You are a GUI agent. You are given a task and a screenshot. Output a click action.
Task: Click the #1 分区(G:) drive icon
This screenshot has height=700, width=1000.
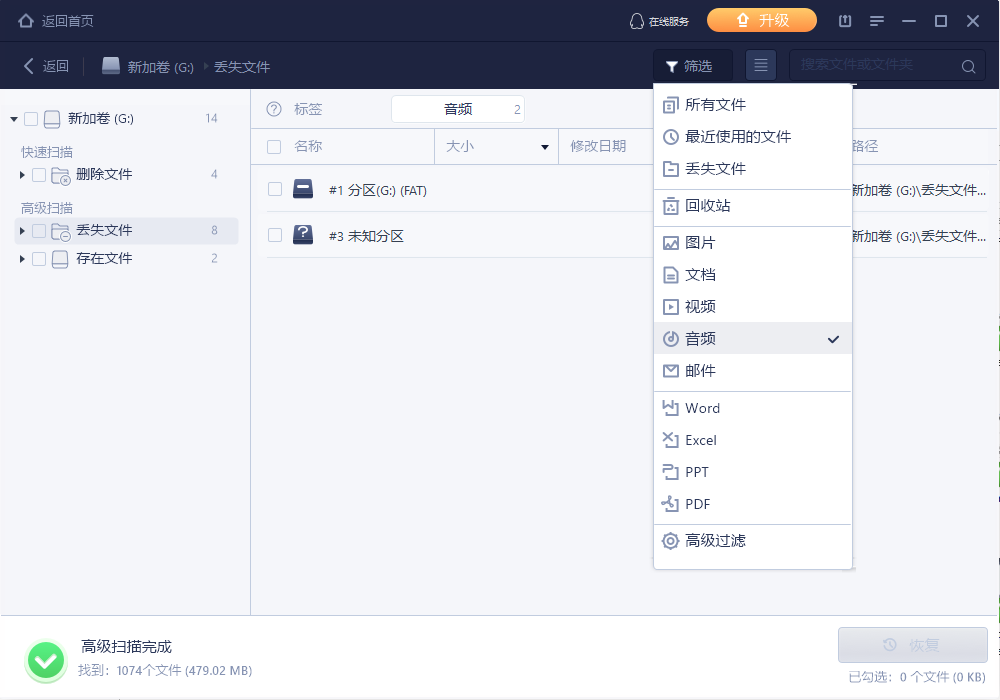303,190
